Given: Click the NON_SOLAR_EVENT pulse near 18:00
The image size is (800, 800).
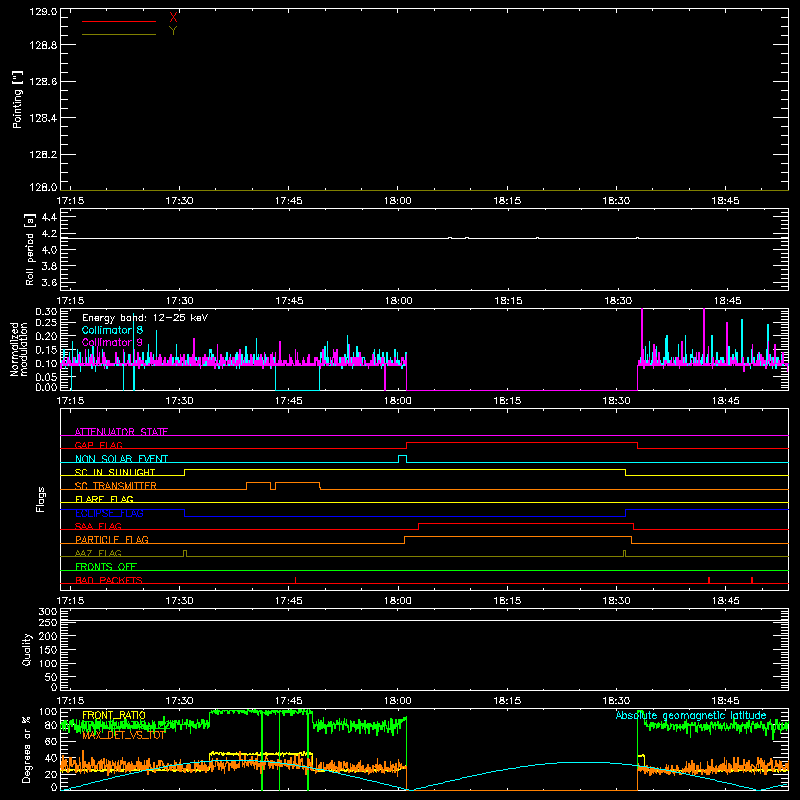Looking at the screenshot, I should pyautogui.click(x=402, y=458).
